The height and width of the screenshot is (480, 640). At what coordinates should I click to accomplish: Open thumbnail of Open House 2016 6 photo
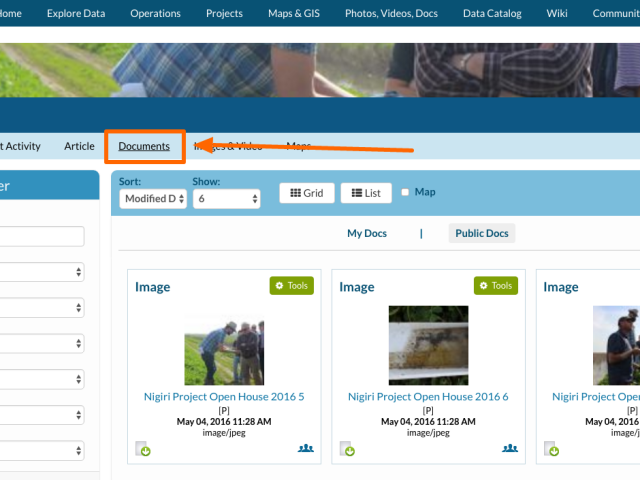click(x=428, y=345)
